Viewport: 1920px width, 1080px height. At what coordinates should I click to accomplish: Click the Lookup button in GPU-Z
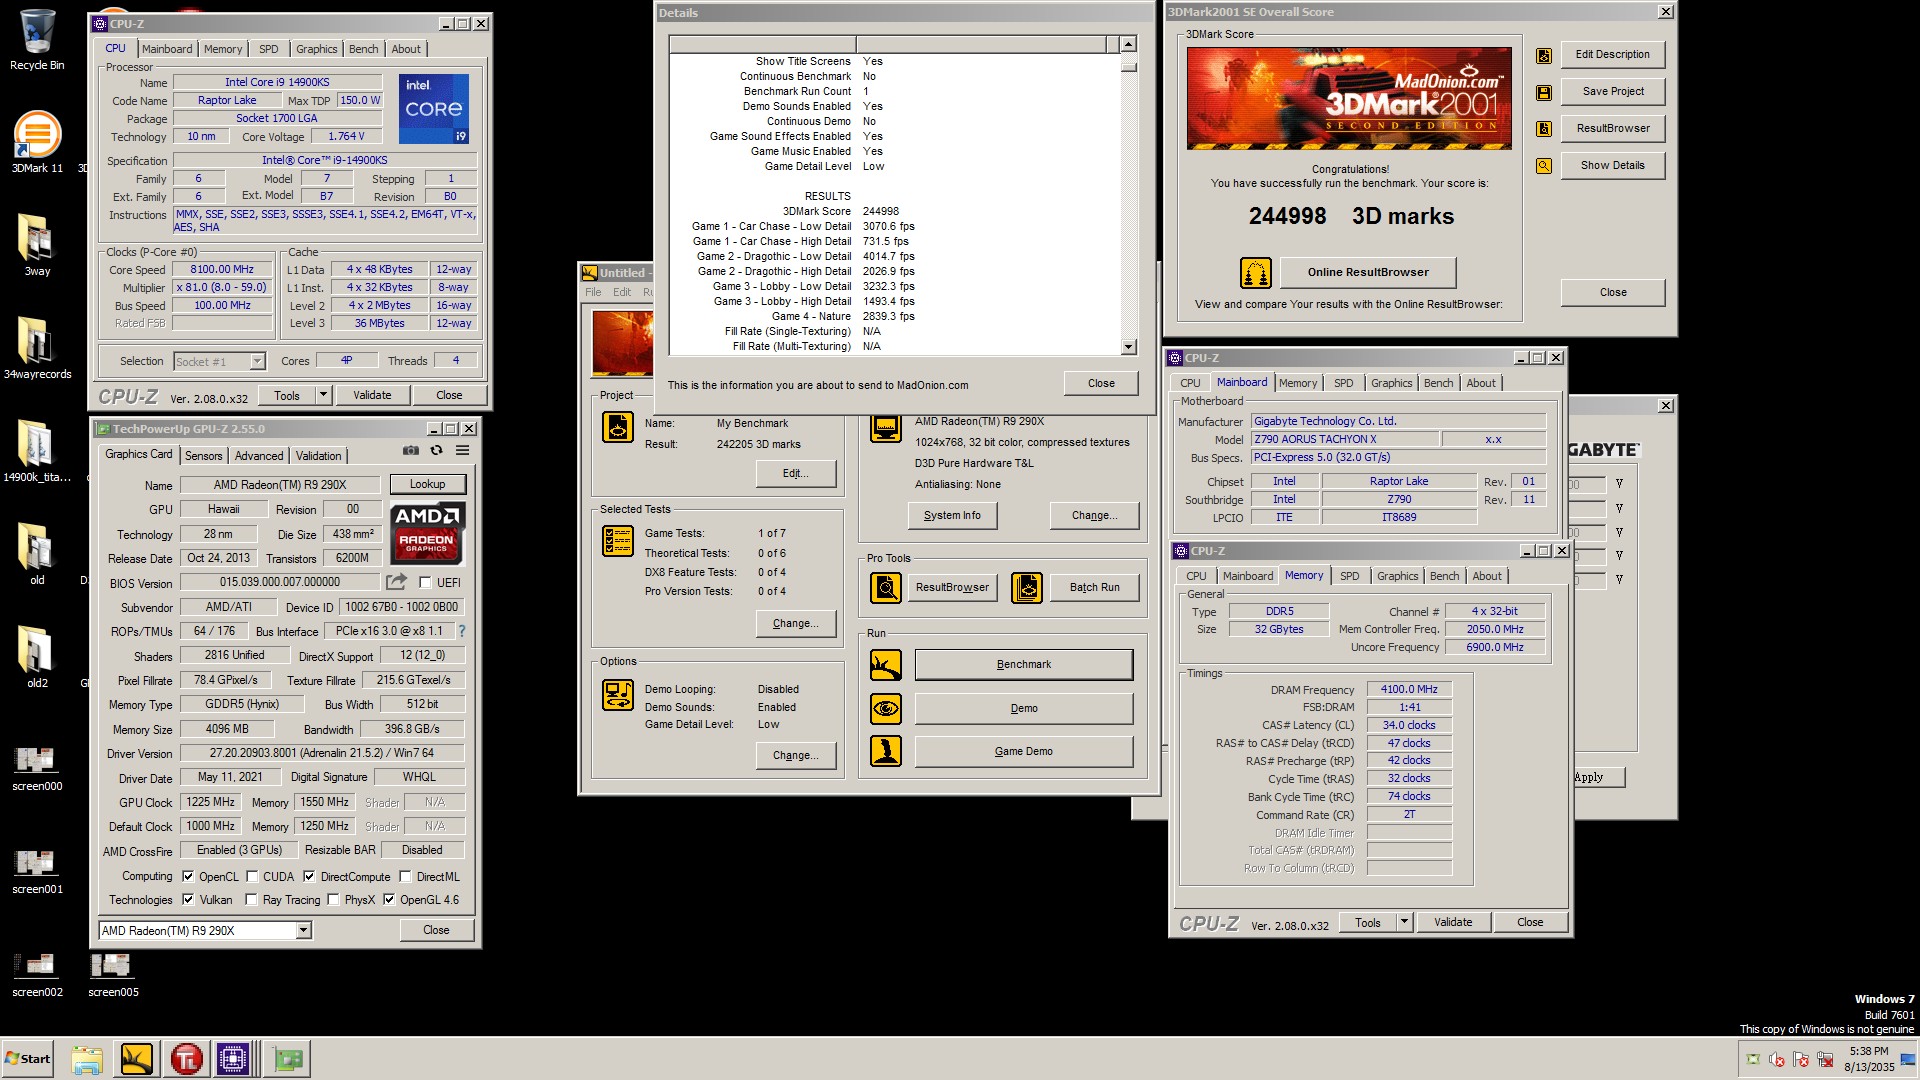[x=427, y=484]
